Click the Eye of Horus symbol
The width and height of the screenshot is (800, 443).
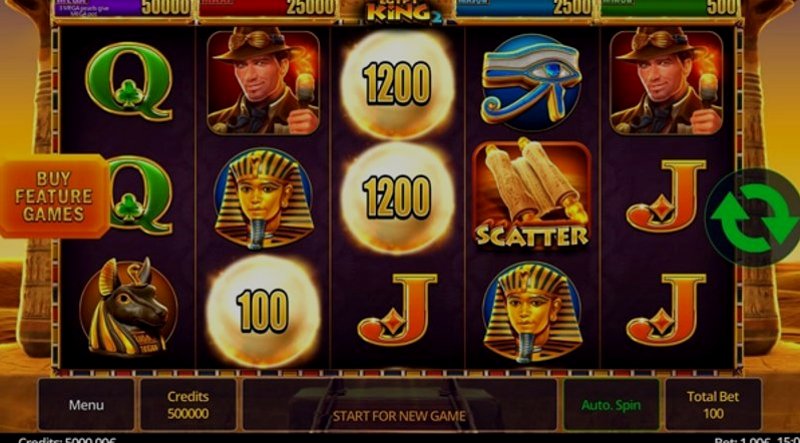(532, 83)
